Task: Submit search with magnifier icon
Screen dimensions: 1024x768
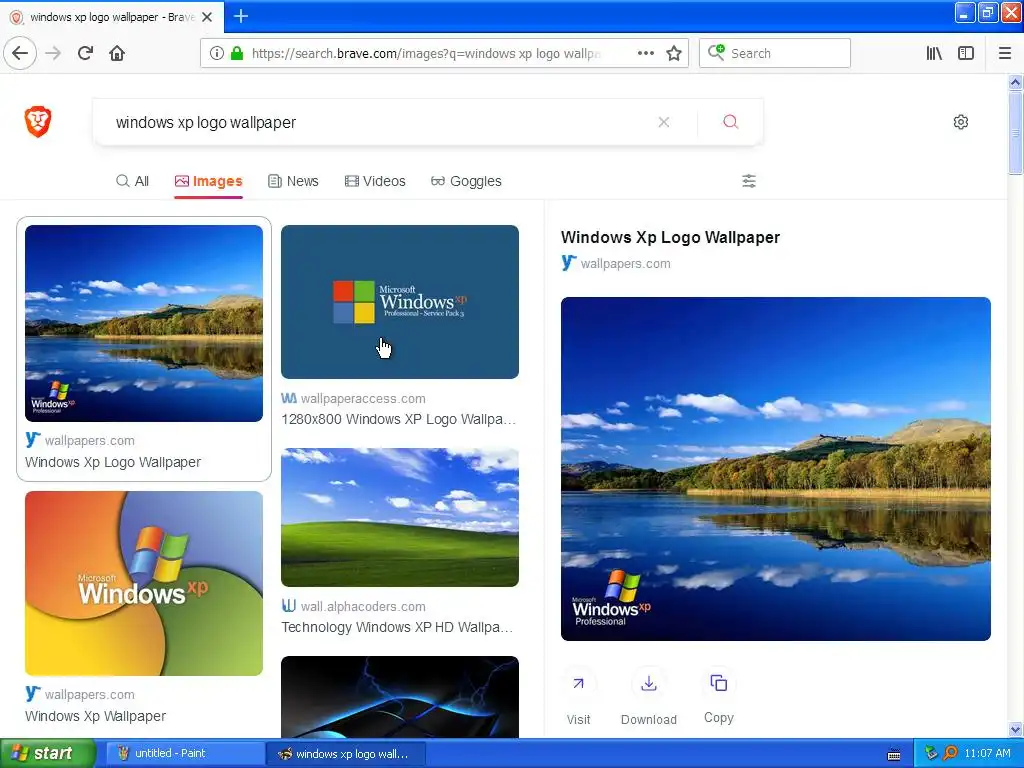Action: click(731, 122)
